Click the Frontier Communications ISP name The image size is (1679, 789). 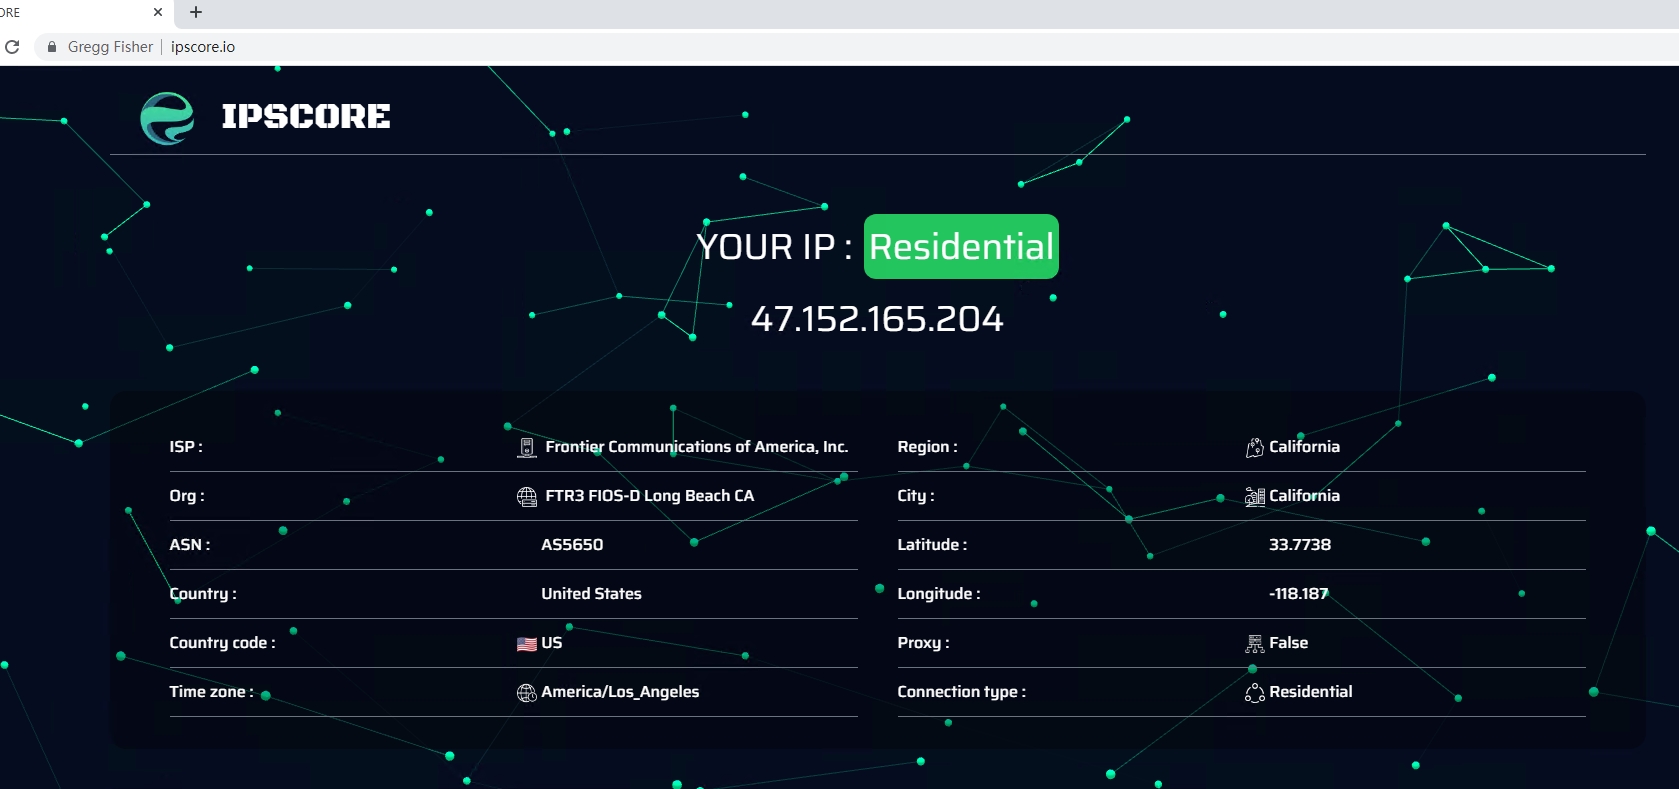696,447
